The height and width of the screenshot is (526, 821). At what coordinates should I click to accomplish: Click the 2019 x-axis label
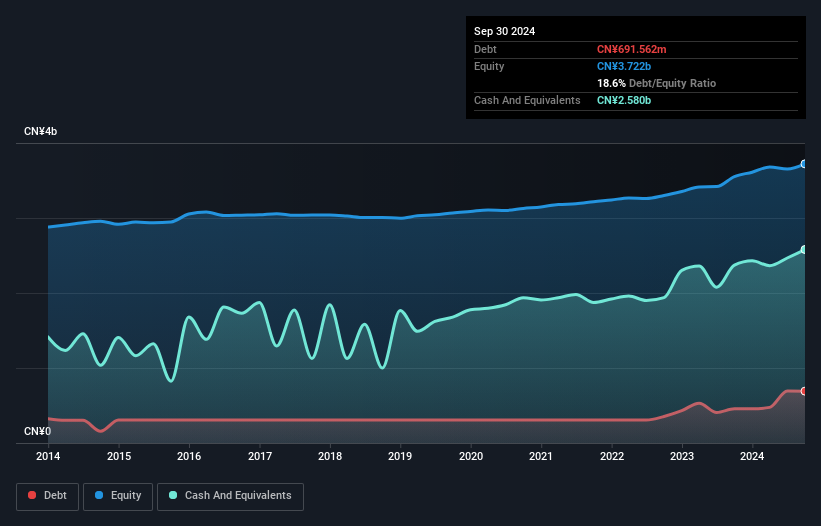coord(400,457)
